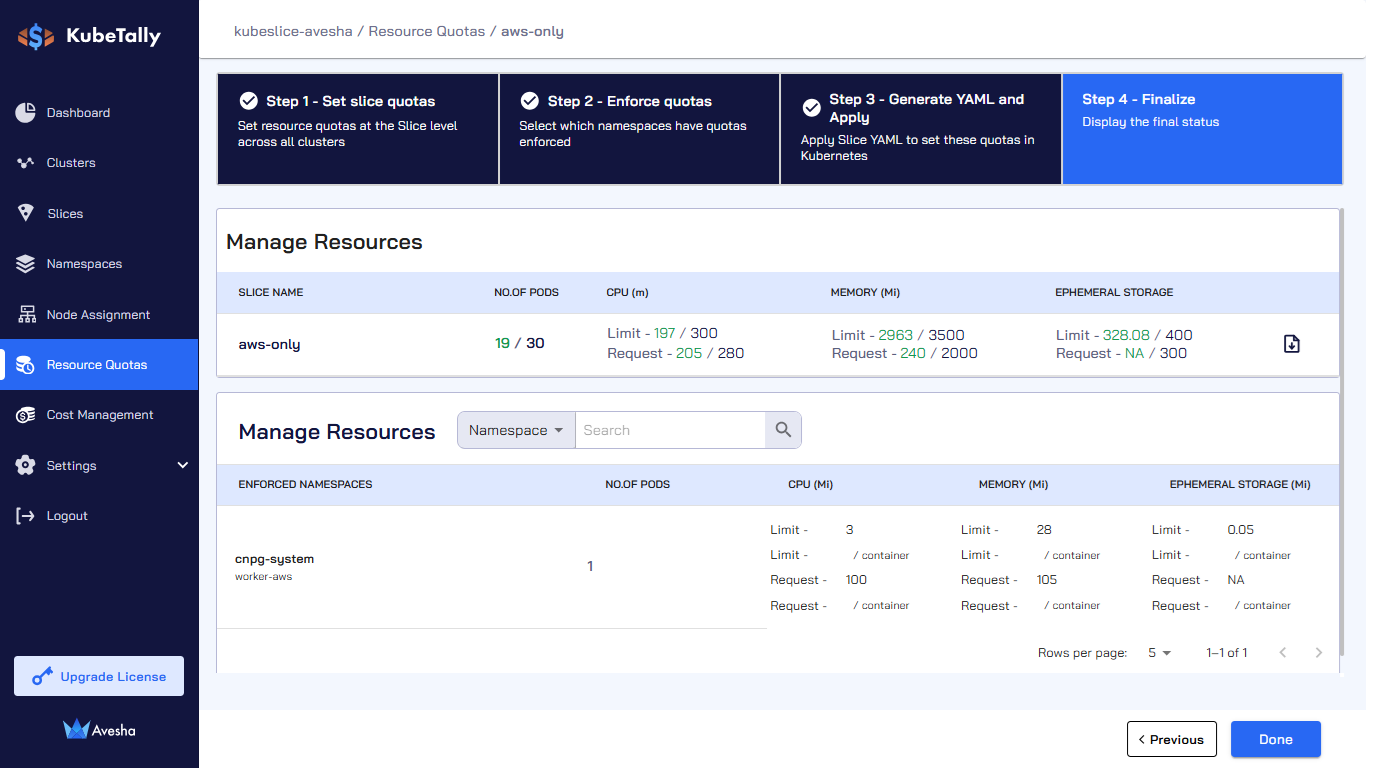Click the Resource Quotas sidebar icon
This screenshot has height=782, width=1375.
tap(26, 364)
